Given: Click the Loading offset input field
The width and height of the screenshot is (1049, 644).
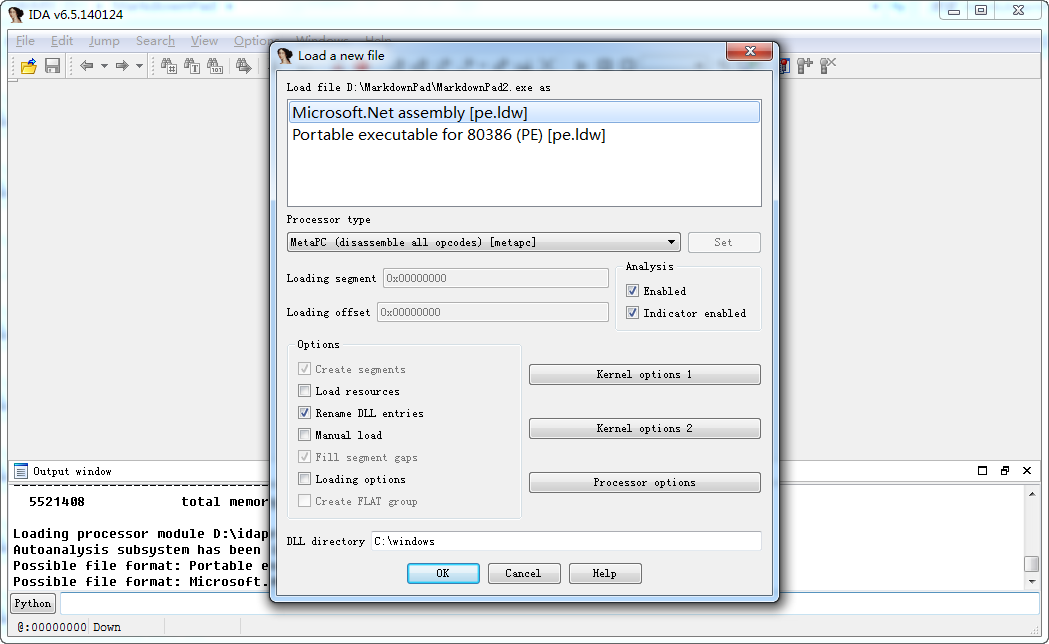Looking at the screenshot, I should [x=492, y=312].
